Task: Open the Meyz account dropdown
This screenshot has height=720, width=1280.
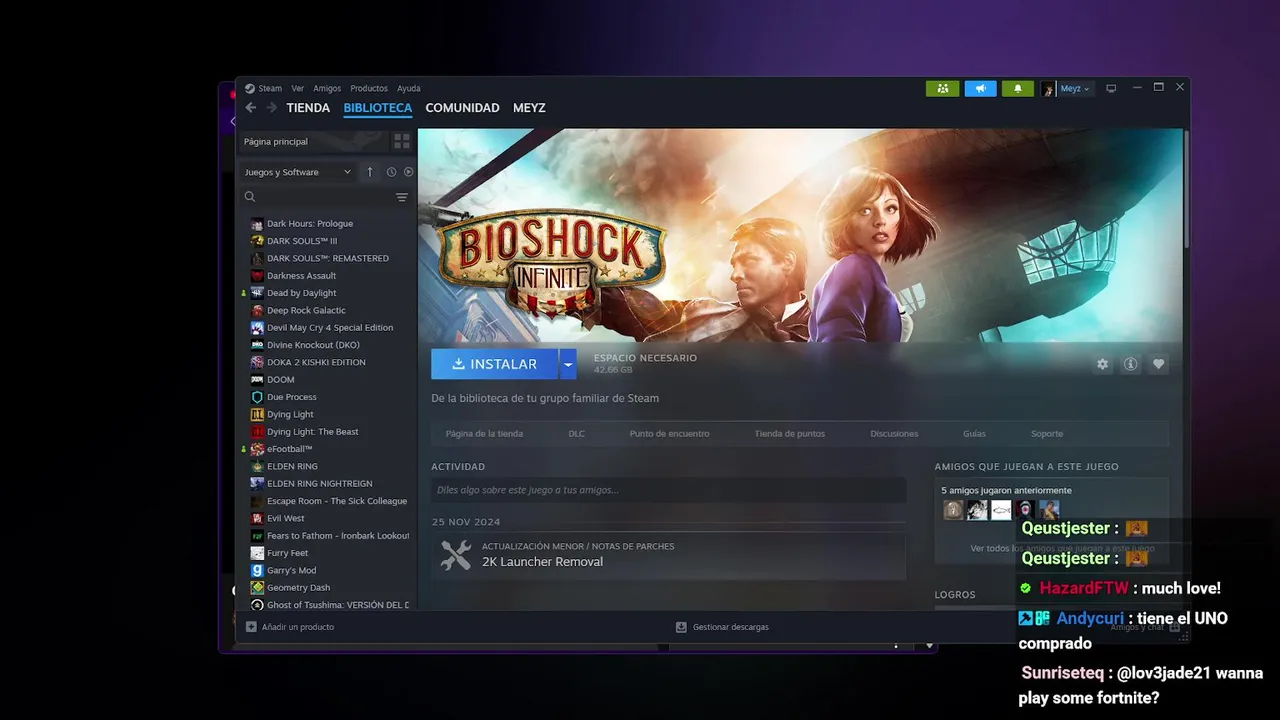Action: click(x=1075, y=88)
